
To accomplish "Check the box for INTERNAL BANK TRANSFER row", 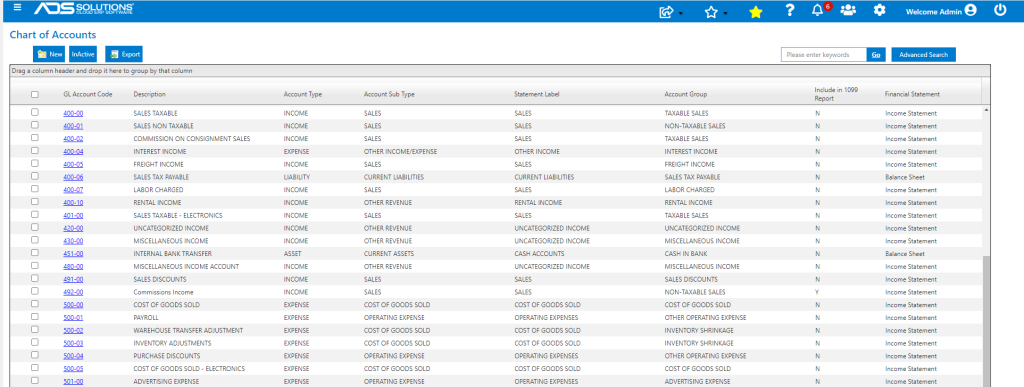I will coord(35,253).
